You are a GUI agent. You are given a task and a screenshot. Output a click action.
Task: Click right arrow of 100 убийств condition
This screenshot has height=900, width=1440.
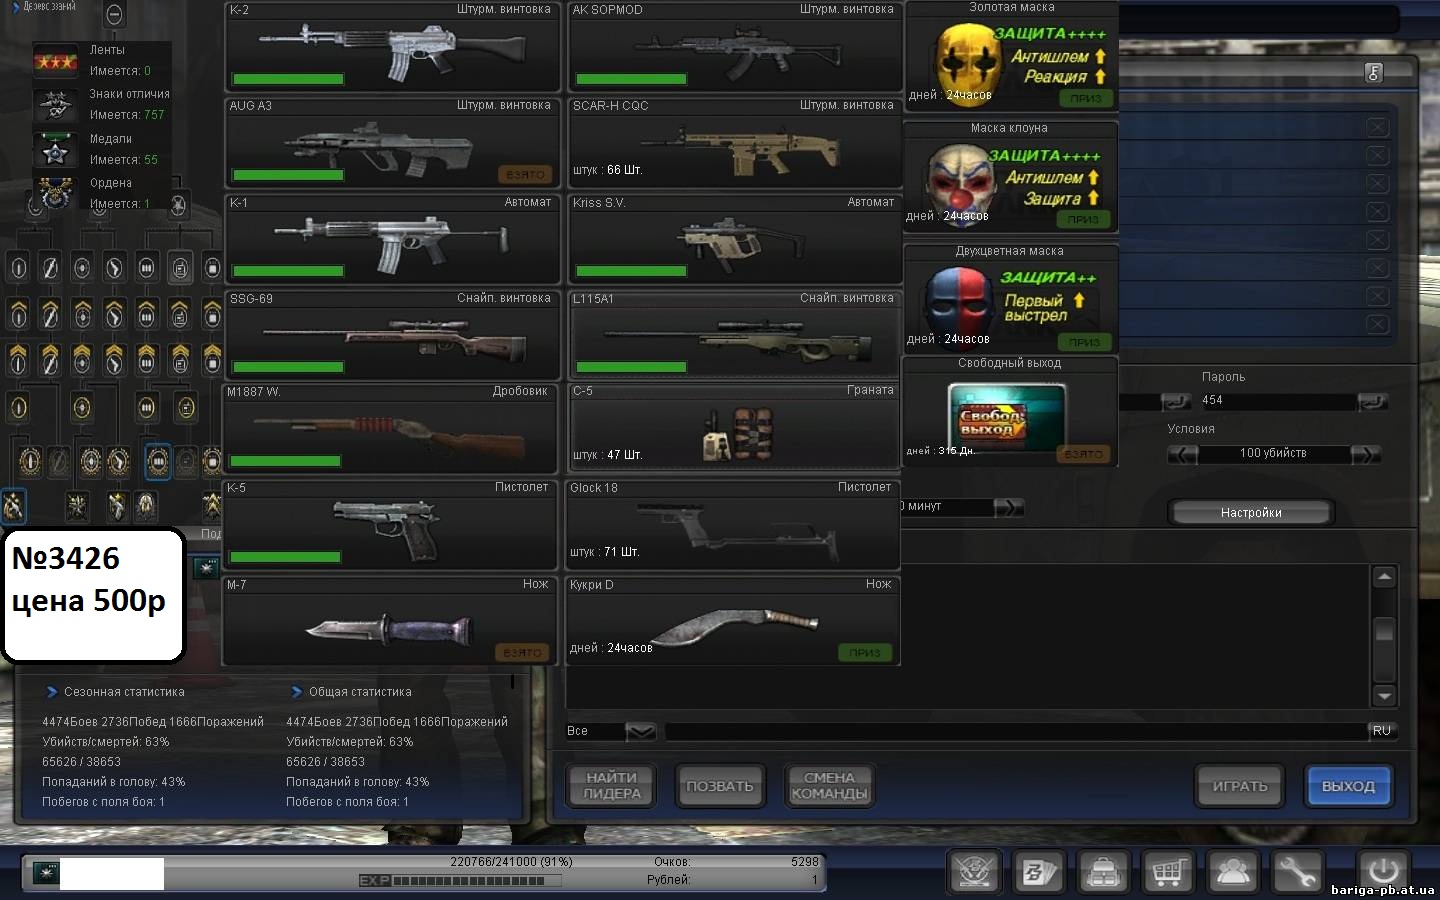tap(1365, 454)
